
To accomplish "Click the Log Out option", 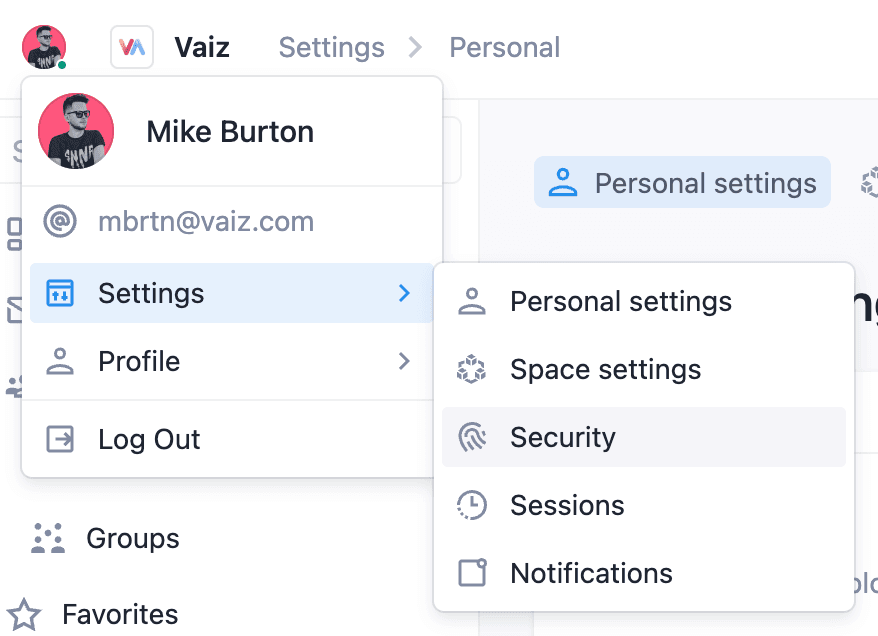I will point(149,439).
